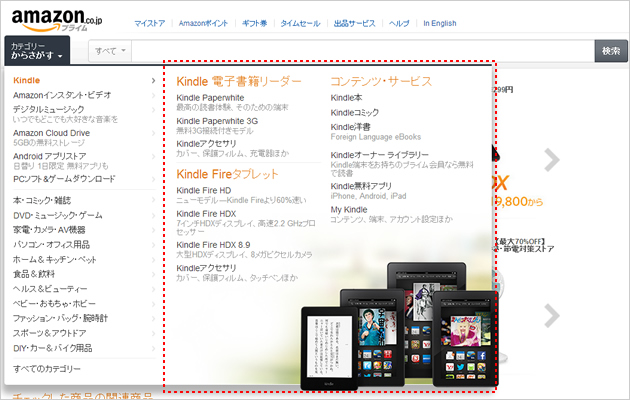630x400 pixels.
Task: Select ベビー・おもちゃ・ホビー category
Action: point(54,304)
